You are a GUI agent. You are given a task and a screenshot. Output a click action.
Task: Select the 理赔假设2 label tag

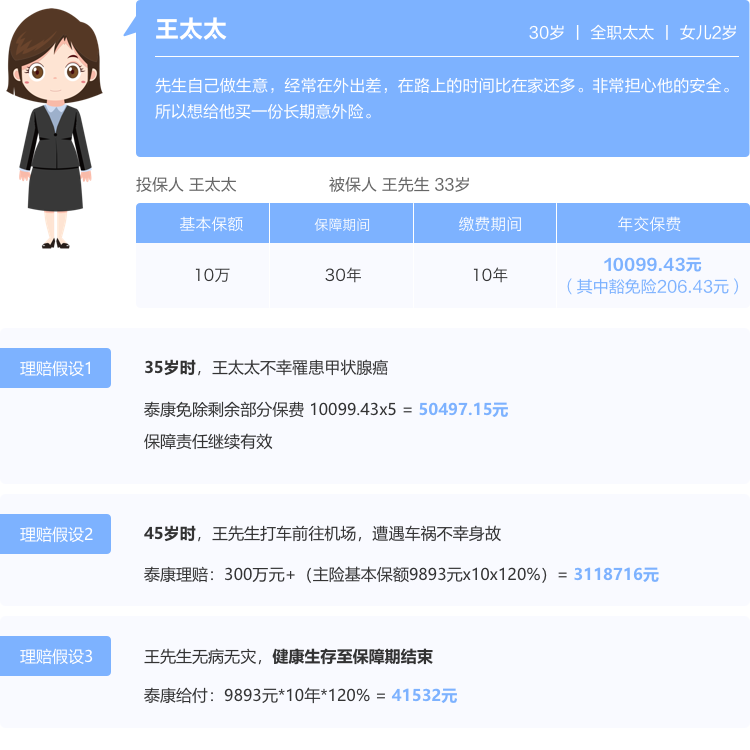point(55,534)
